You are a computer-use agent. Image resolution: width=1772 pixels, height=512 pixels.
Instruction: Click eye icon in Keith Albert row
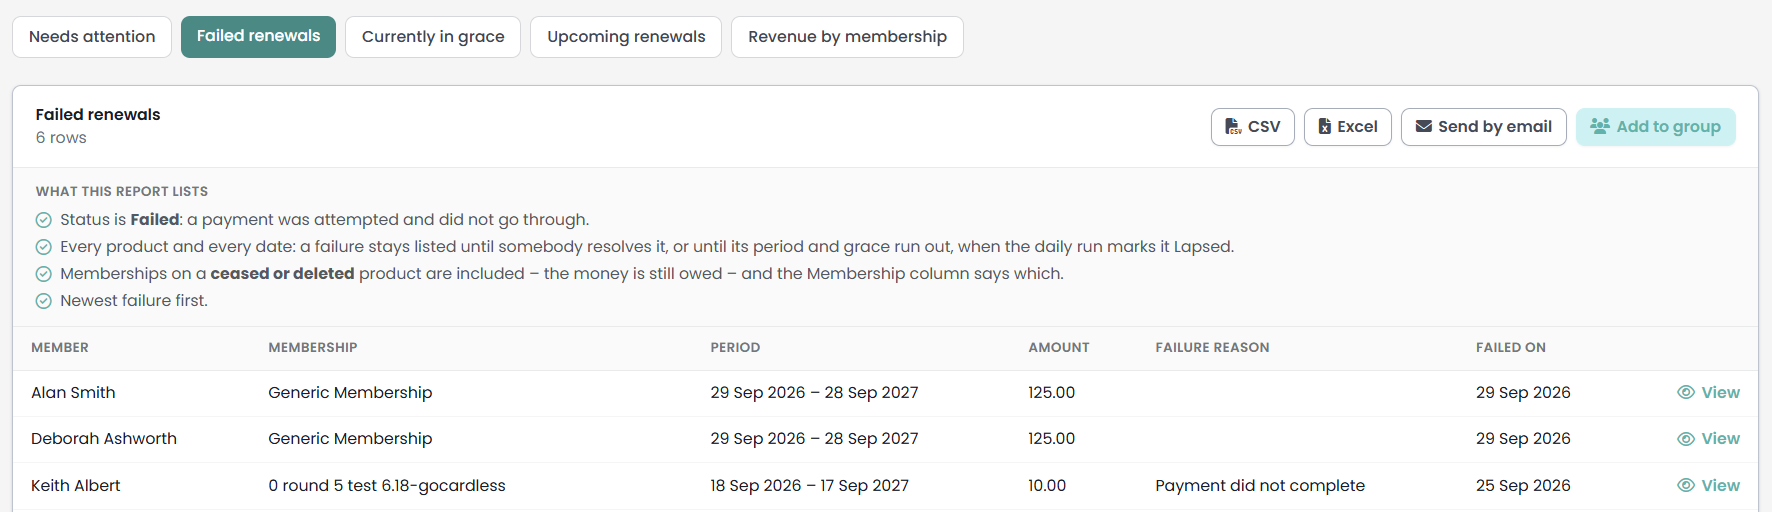1686,486
